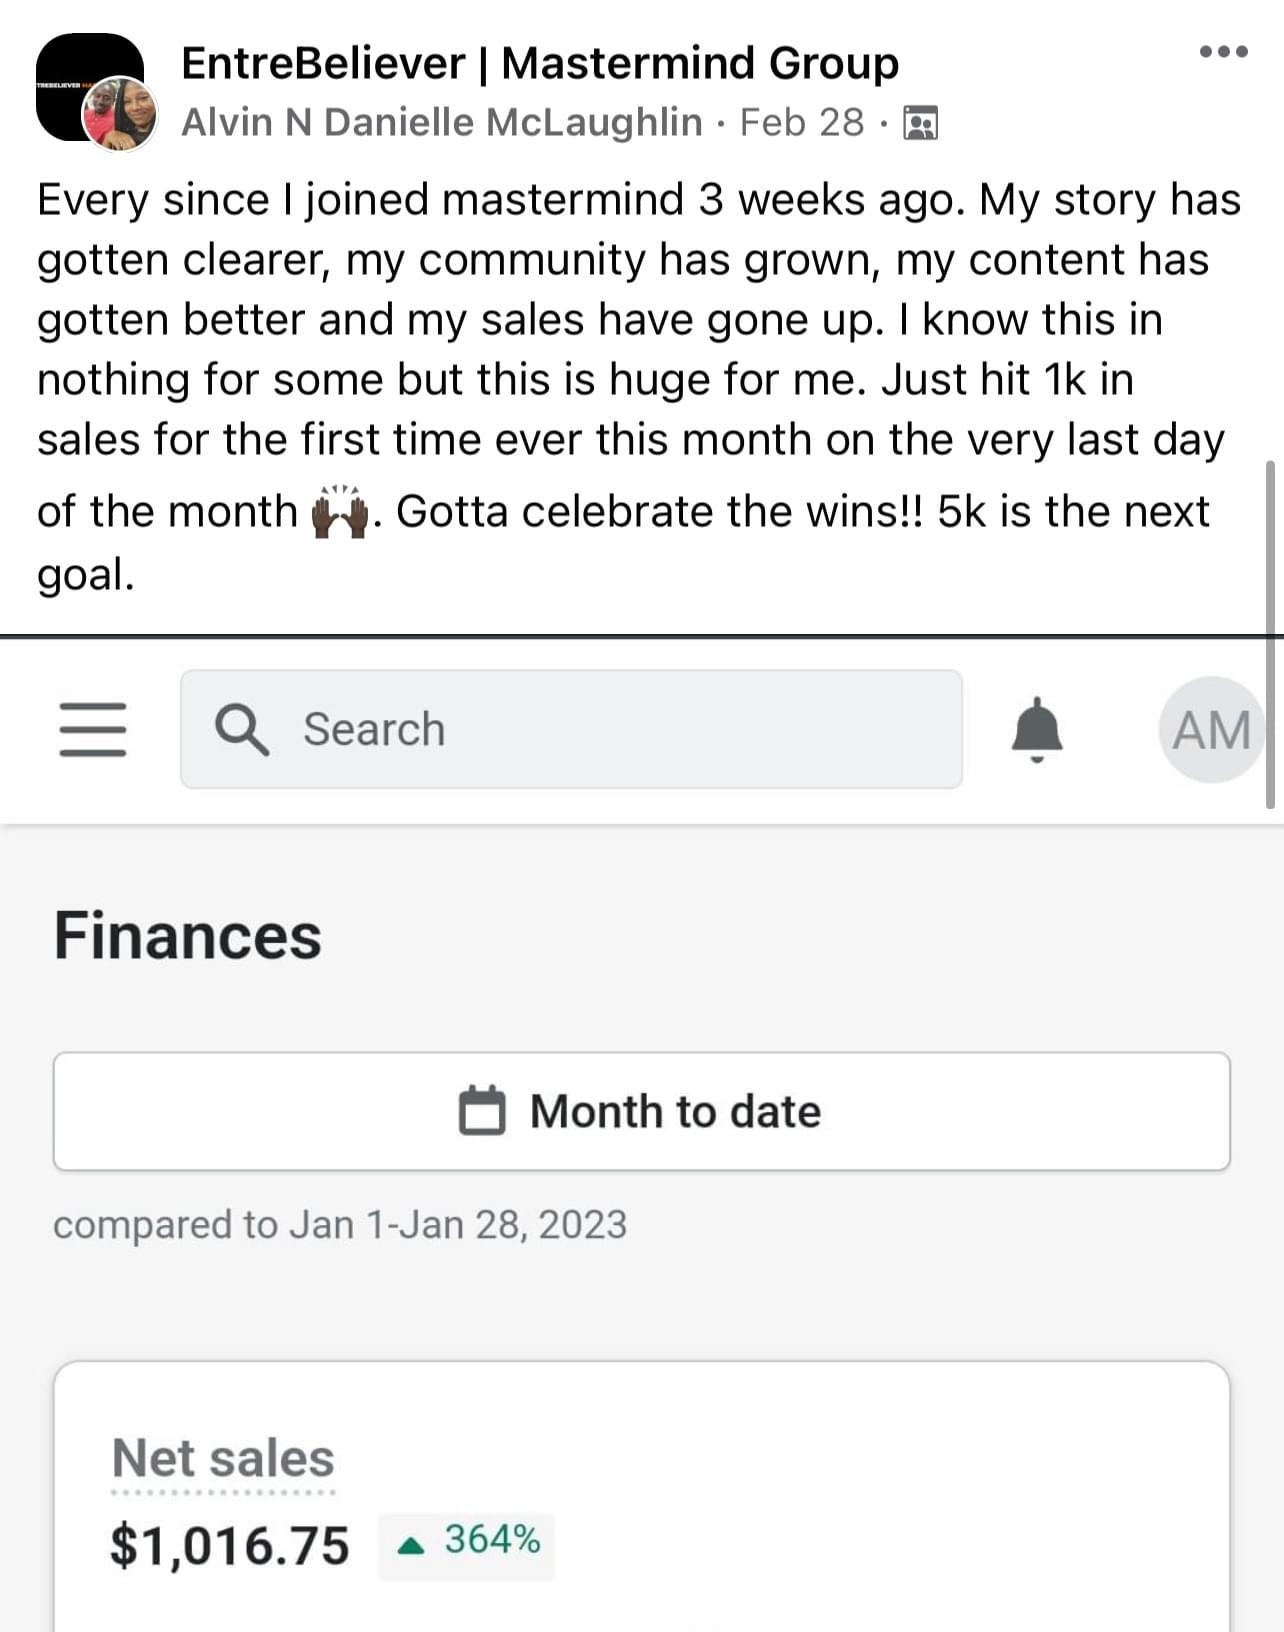Click the green upward triangle indicator
This screenshot has height=1632, width=1284.
pyautogui.click(x=410, y=1546)
